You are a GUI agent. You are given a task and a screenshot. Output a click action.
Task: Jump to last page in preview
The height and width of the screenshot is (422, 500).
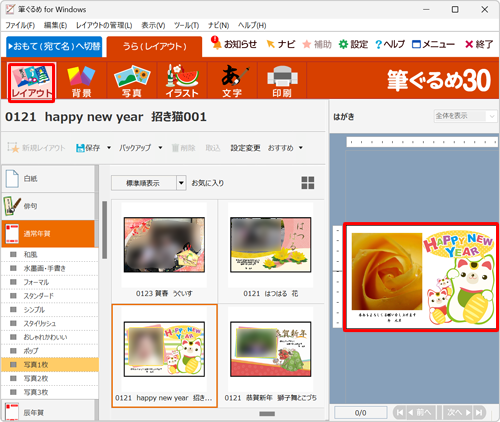coord(479,413)
